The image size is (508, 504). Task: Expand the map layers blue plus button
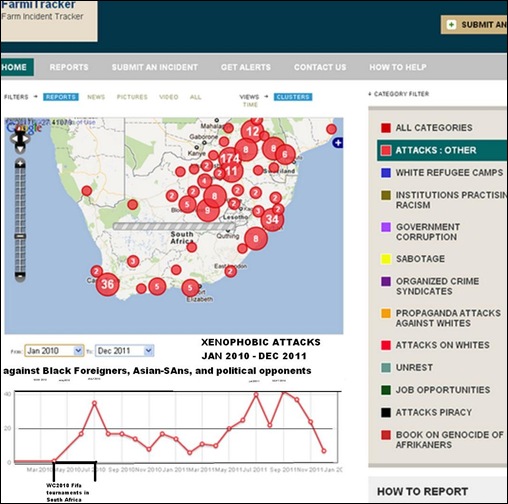point(338,143)
